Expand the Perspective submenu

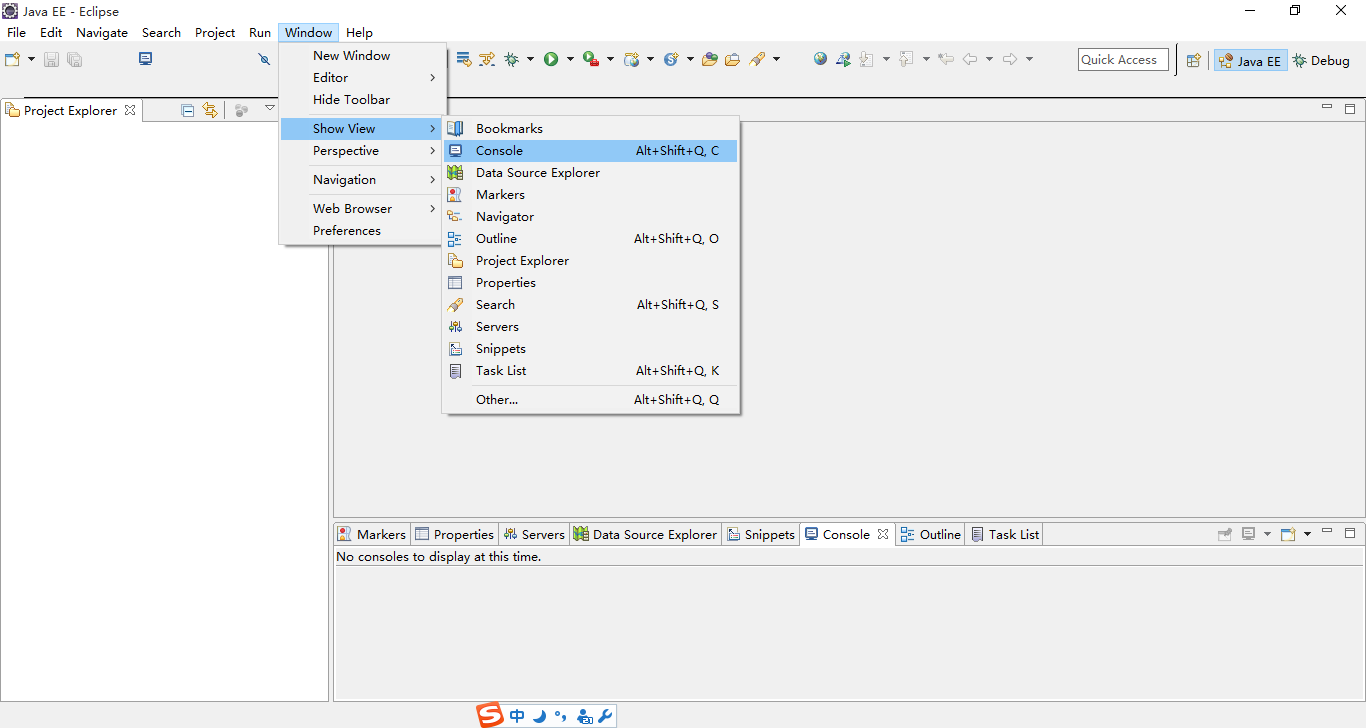362,151
